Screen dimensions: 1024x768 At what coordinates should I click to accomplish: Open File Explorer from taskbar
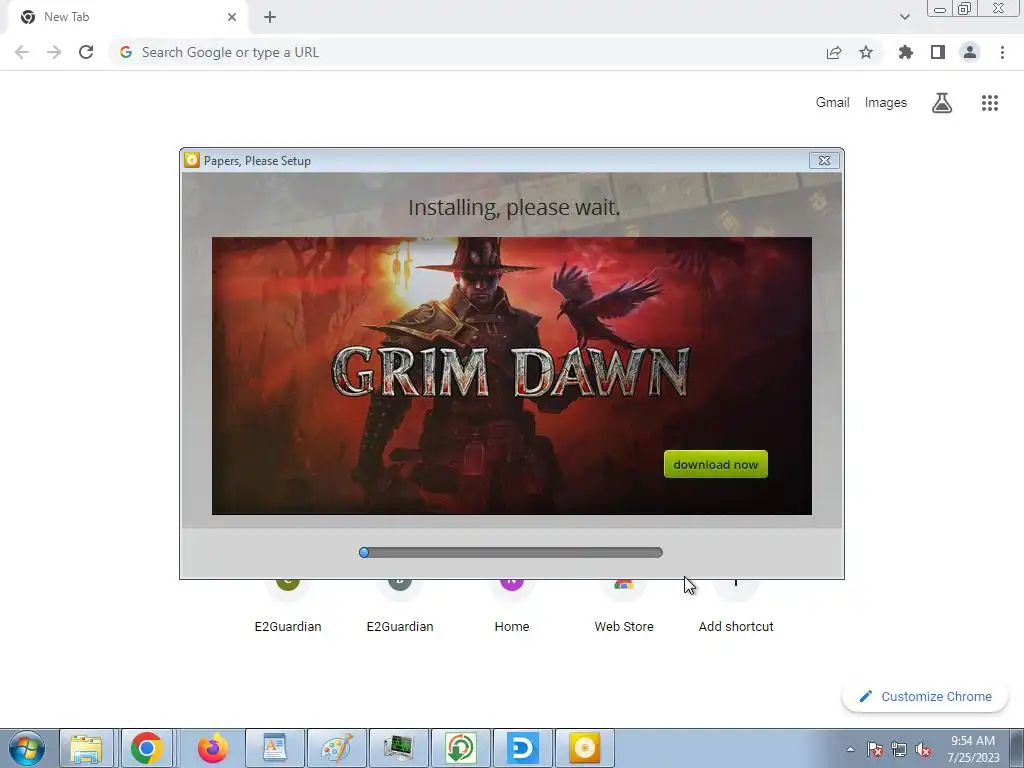[x=86, y=748]
